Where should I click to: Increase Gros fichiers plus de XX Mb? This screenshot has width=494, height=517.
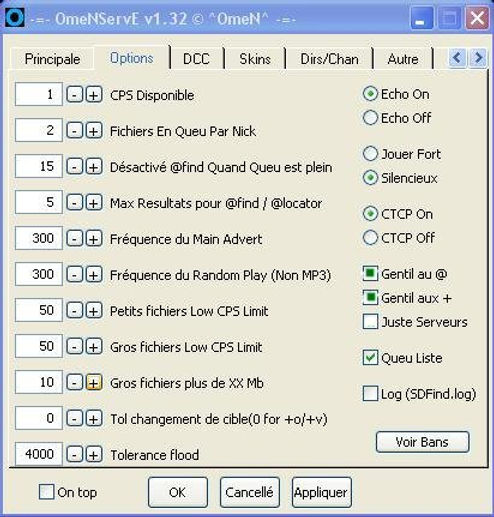click(94, 383)
